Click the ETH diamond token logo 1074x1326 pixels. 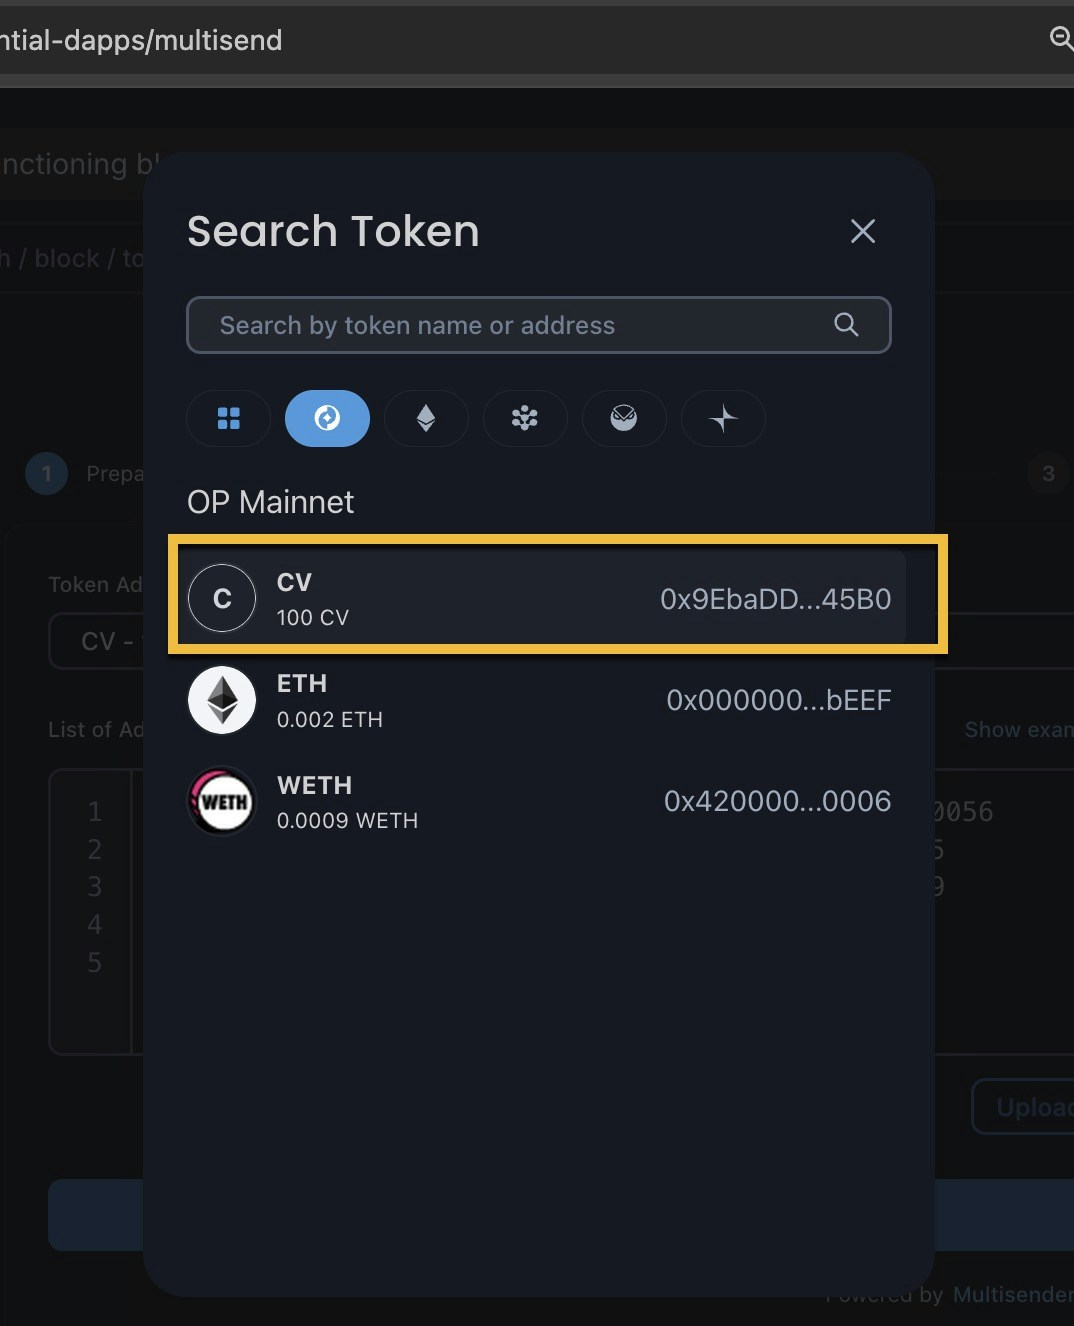[x=221, y=700]
